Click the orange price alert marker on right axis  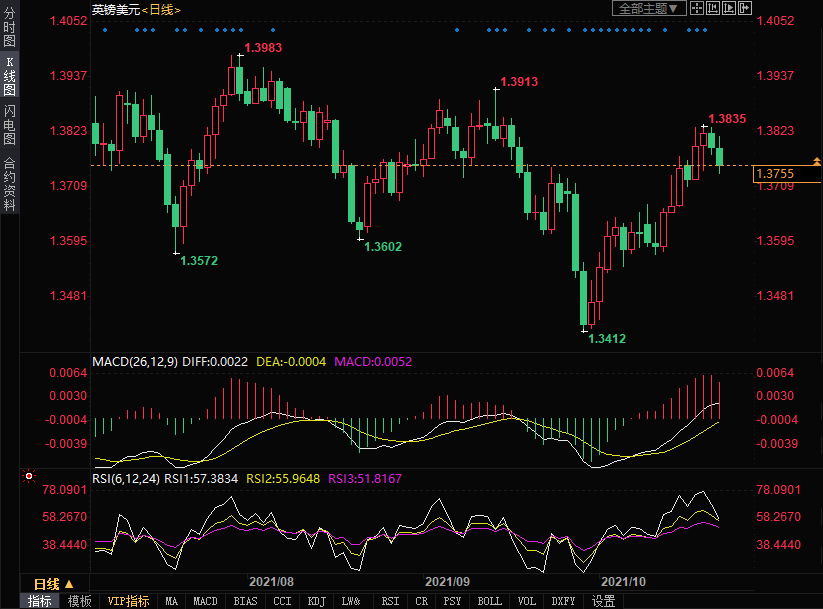(x=817, y=161)
